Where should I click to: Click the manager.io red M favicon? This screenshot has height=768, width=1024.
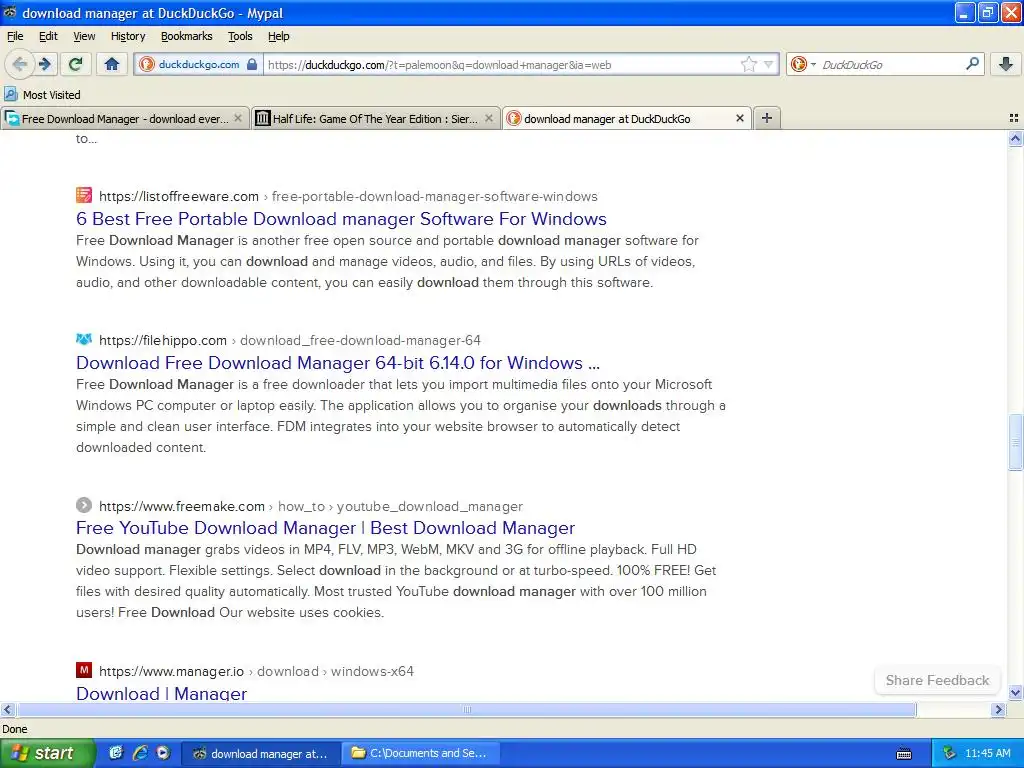[84, 670]
